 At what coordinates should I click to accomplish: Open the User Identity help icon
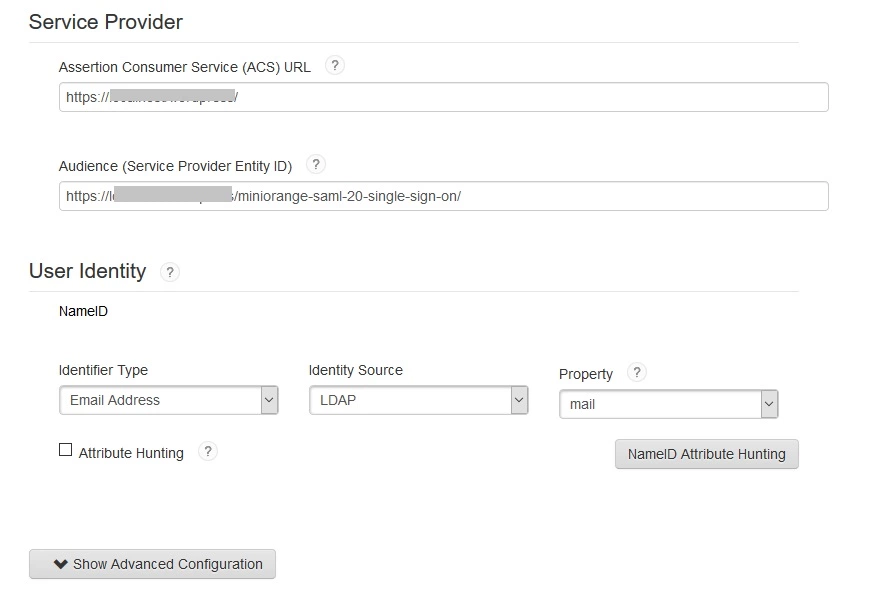tap(170, 272)
